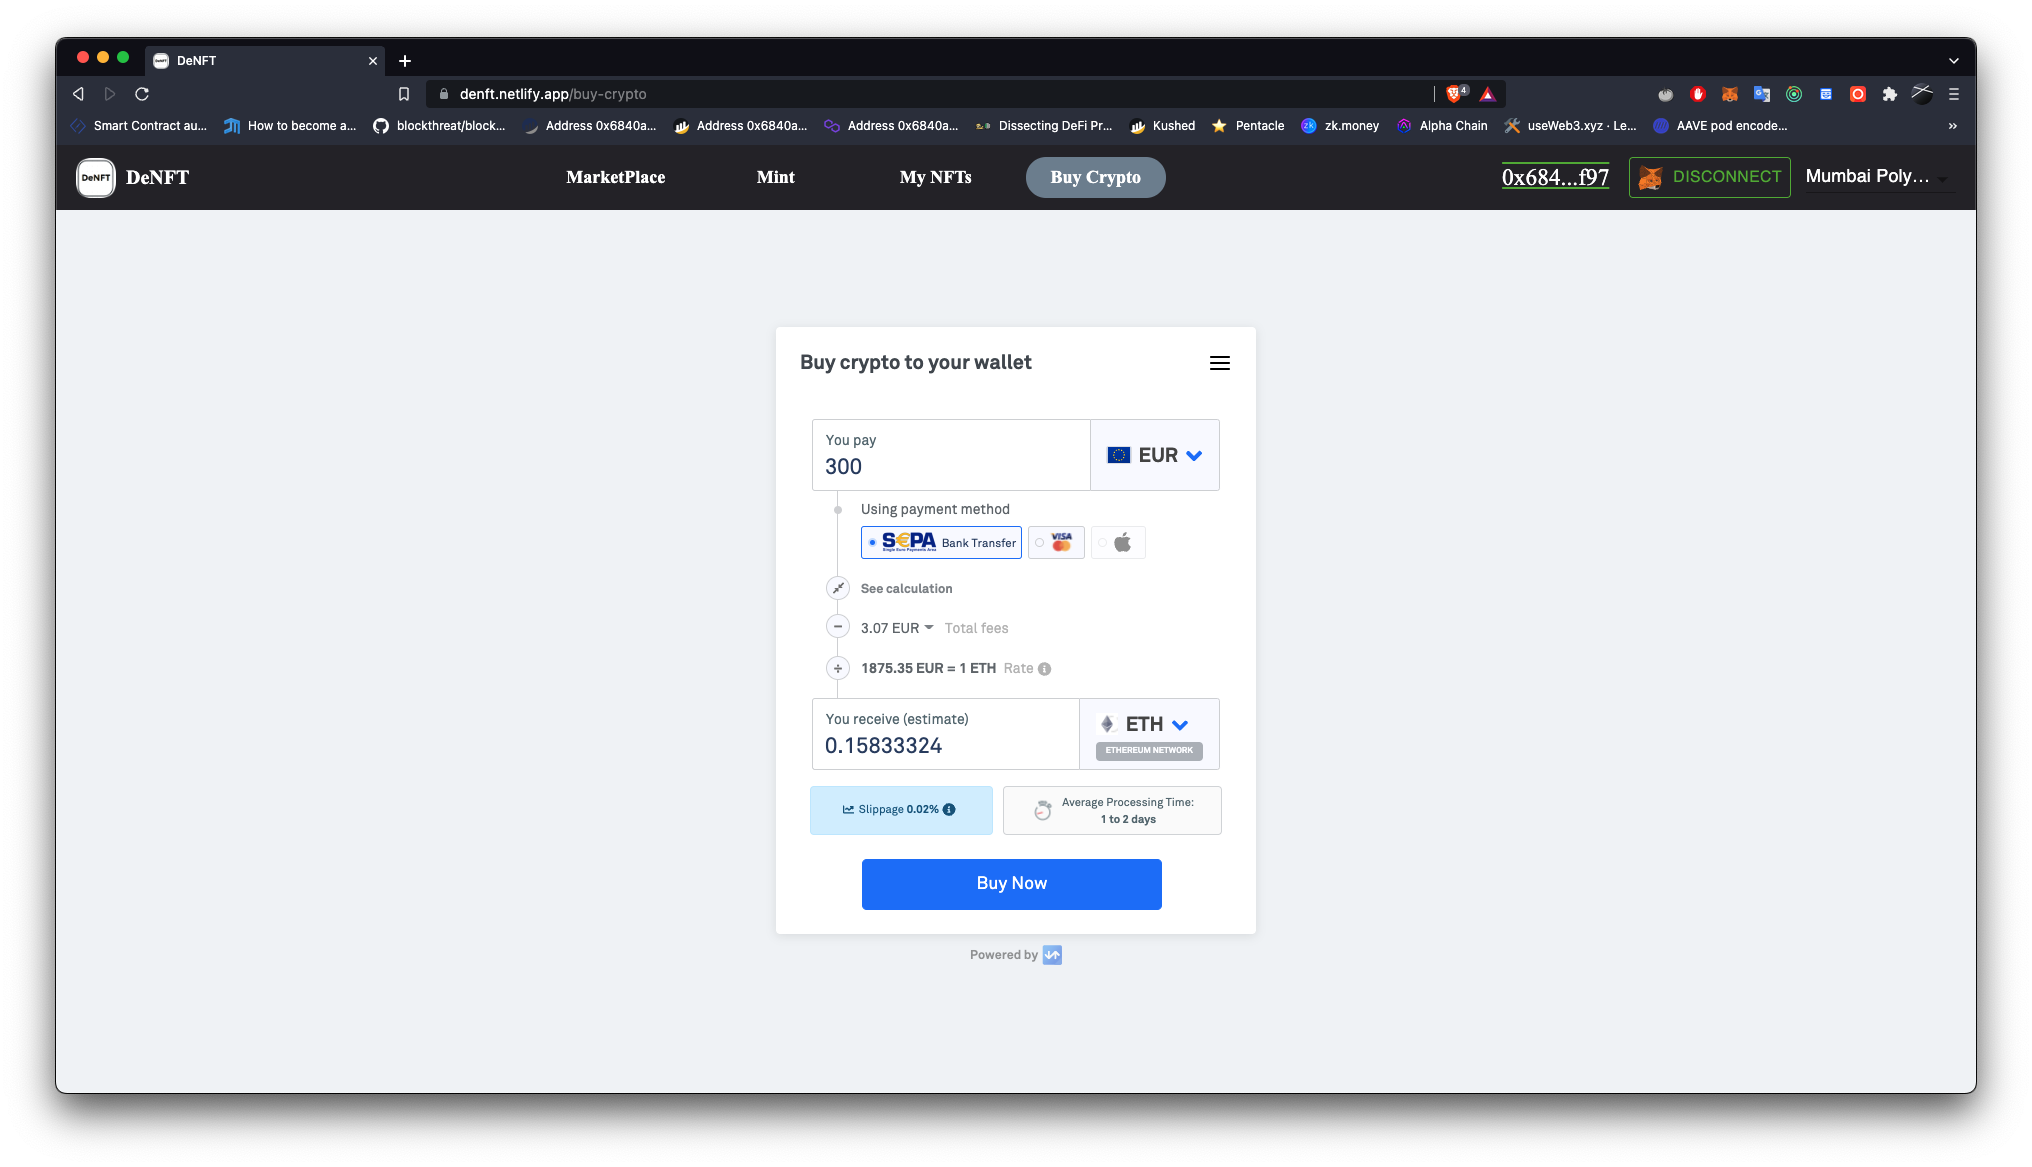Select SEPA Bank Transfer payment method
This screenshot has height=1167, width=2032.
click(941, 543)
